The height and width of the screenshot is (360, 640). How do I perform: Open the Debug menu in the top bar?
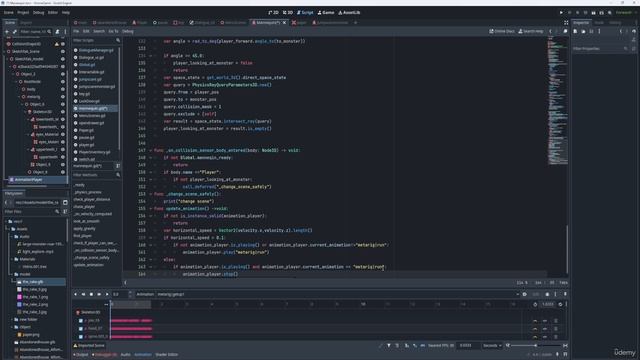tap(38, 13)
